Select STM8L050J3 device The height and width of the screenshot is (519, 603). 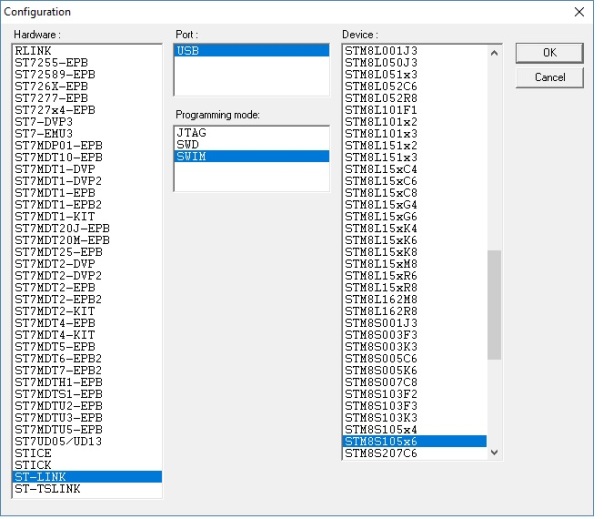415,63
